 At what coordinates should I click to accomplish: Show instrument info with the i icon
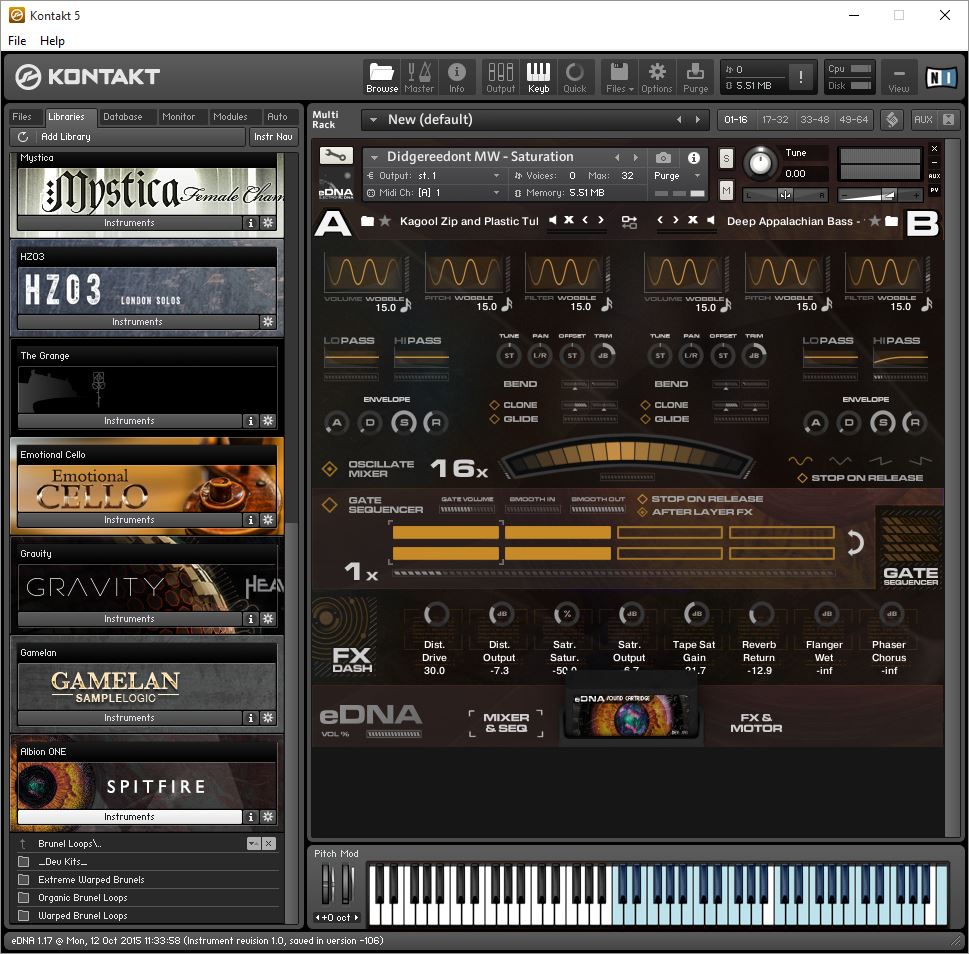coord(694,158)
